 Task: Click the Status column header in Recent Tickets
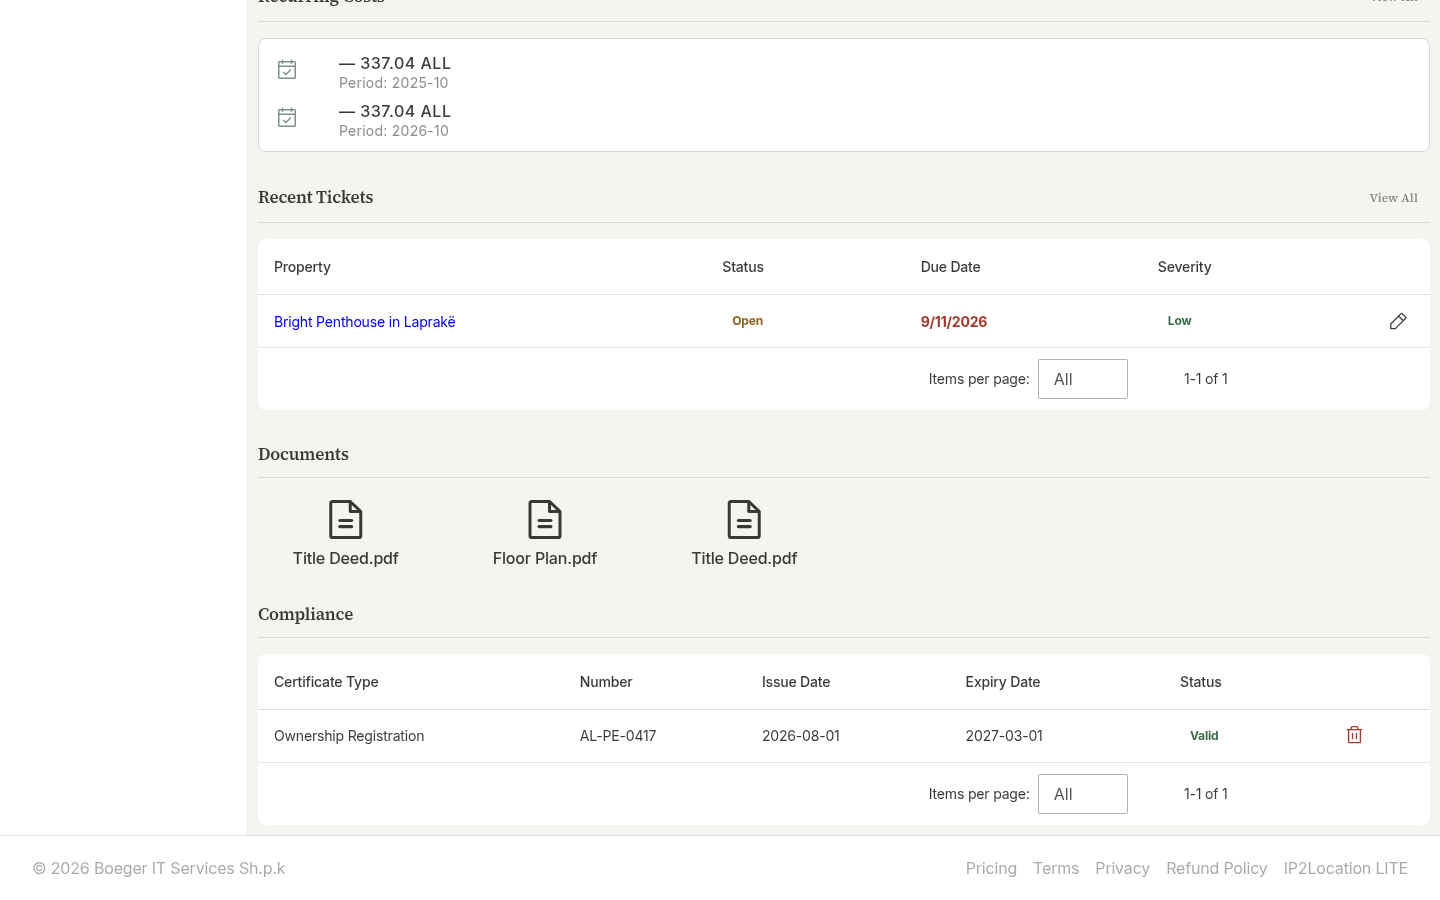pyautogui.click(x=743, y=267)
